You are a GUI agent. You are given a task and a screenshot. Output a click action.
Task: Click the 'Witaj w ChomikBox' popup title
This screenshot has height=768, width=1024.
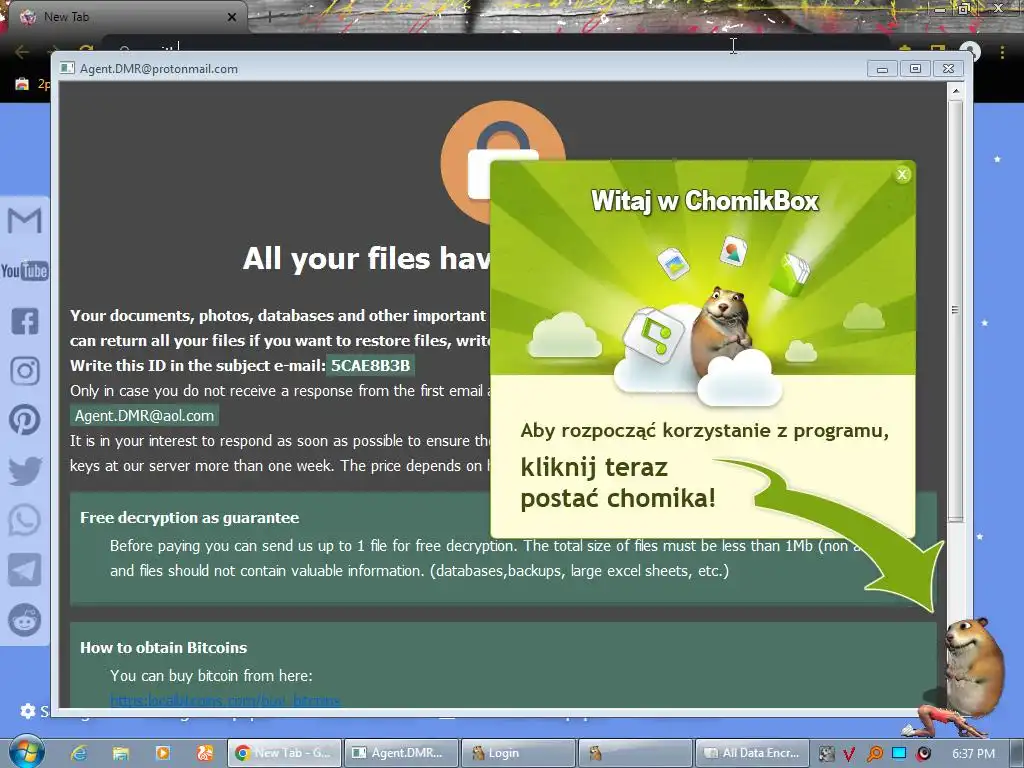pyautogui.click(x=704, y=200)
